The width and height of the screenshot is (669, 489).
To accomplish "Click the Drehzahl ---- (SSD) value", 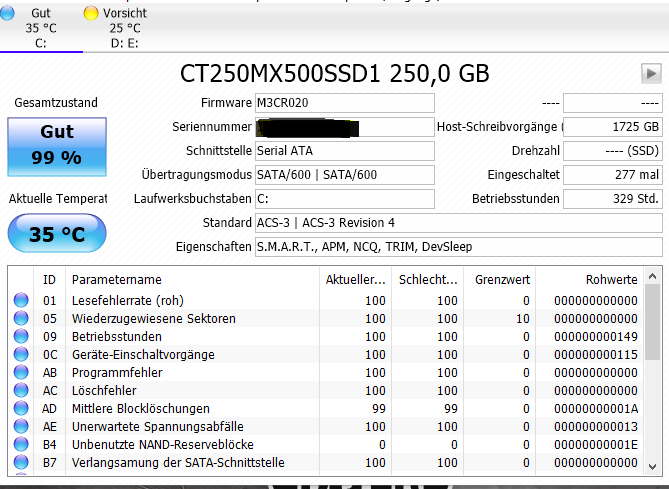I will [x=613, y=151].
